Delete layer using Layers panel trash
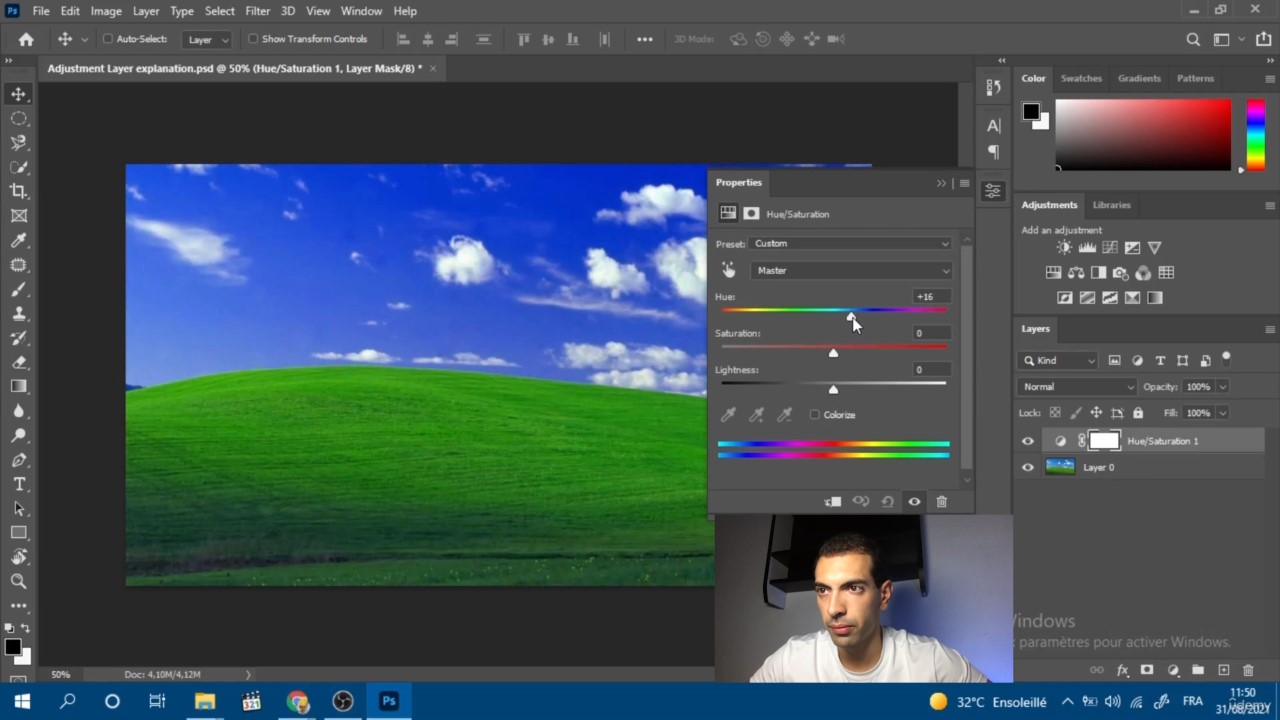The width and height of the screenshot is (1280, 720). click(x=1248, y=670)
